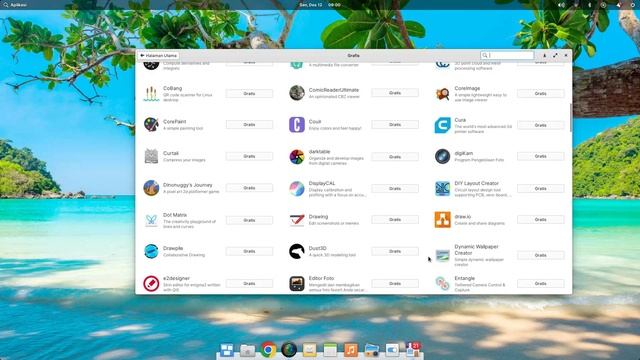This screenshot has height=360, width=640.
Task: Open Mail app from dock
Action: (x=309, y=350)
